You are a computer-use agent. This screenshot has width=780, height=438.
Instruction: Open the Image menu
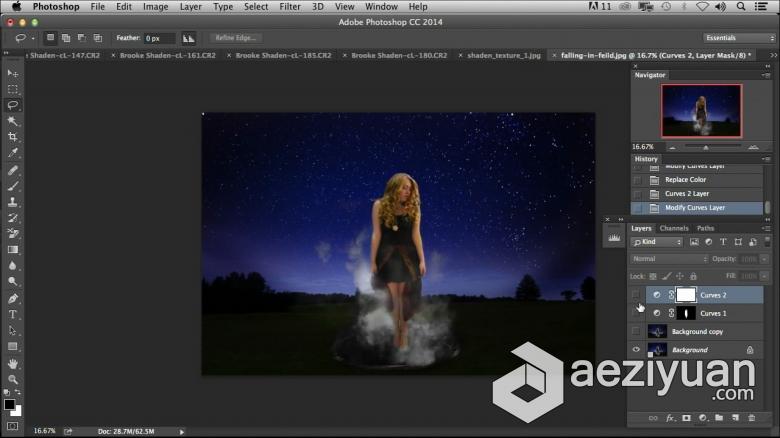pyautogui.click(x=156, y=6)
